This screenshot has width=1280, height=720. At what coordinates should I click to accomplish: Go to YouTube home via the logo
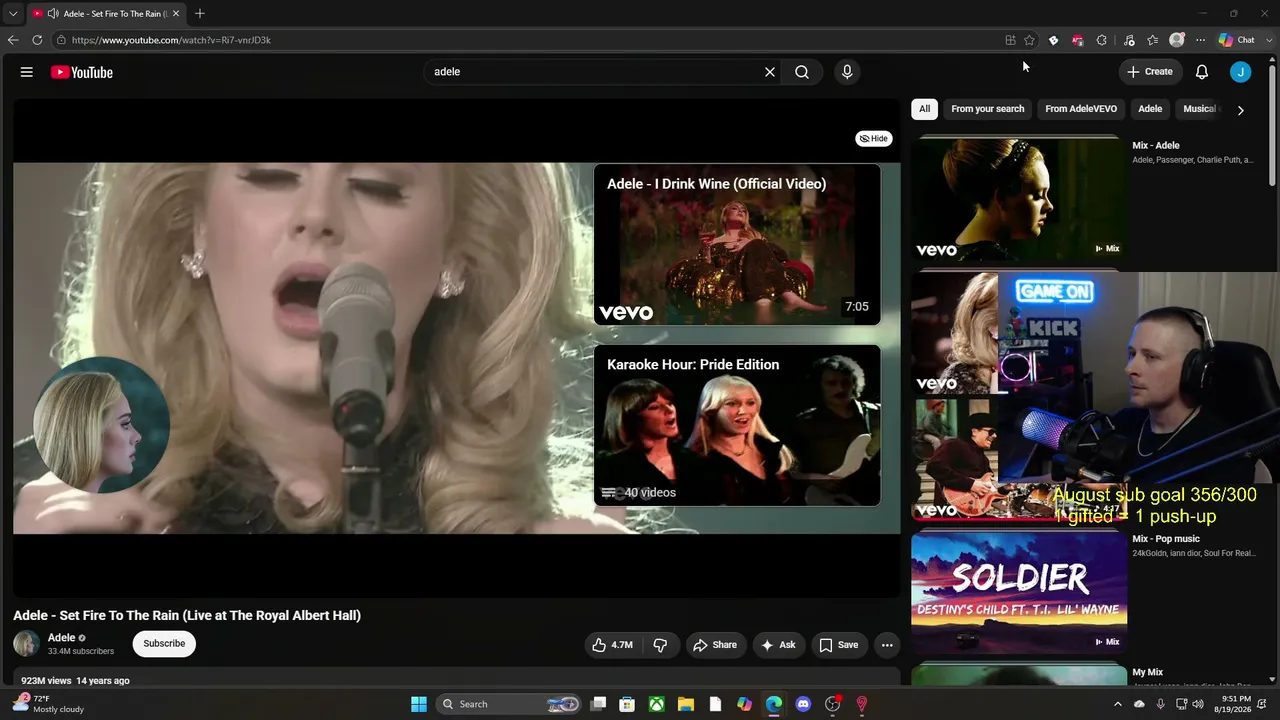pyautogui.click(x=82, y=72)
